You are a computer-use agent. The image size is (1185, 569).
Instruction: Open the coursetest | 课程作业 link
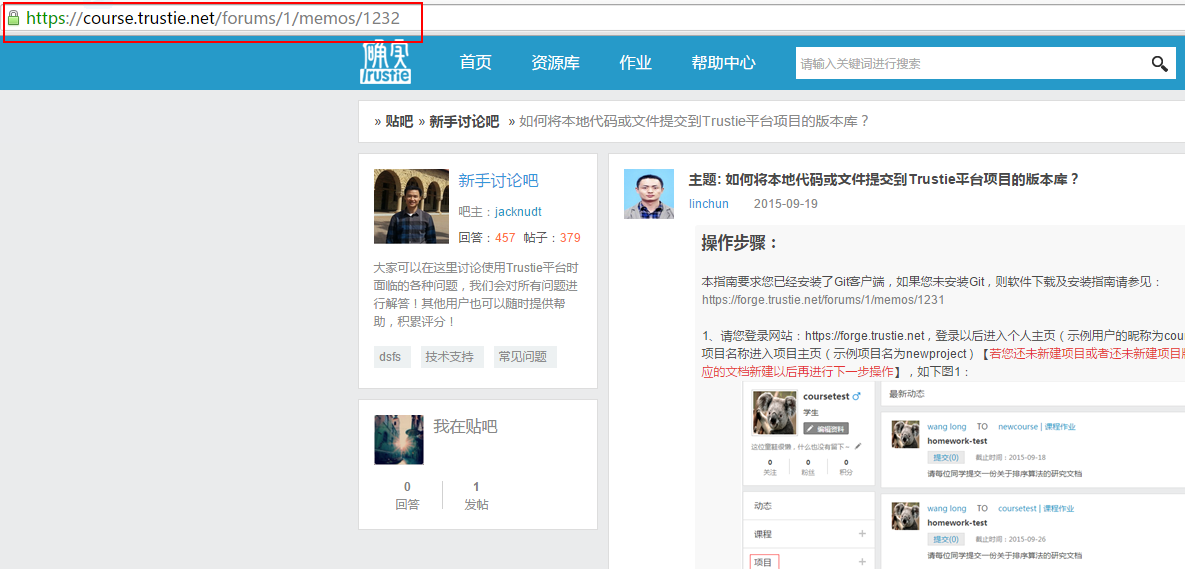coord(1036,509)
